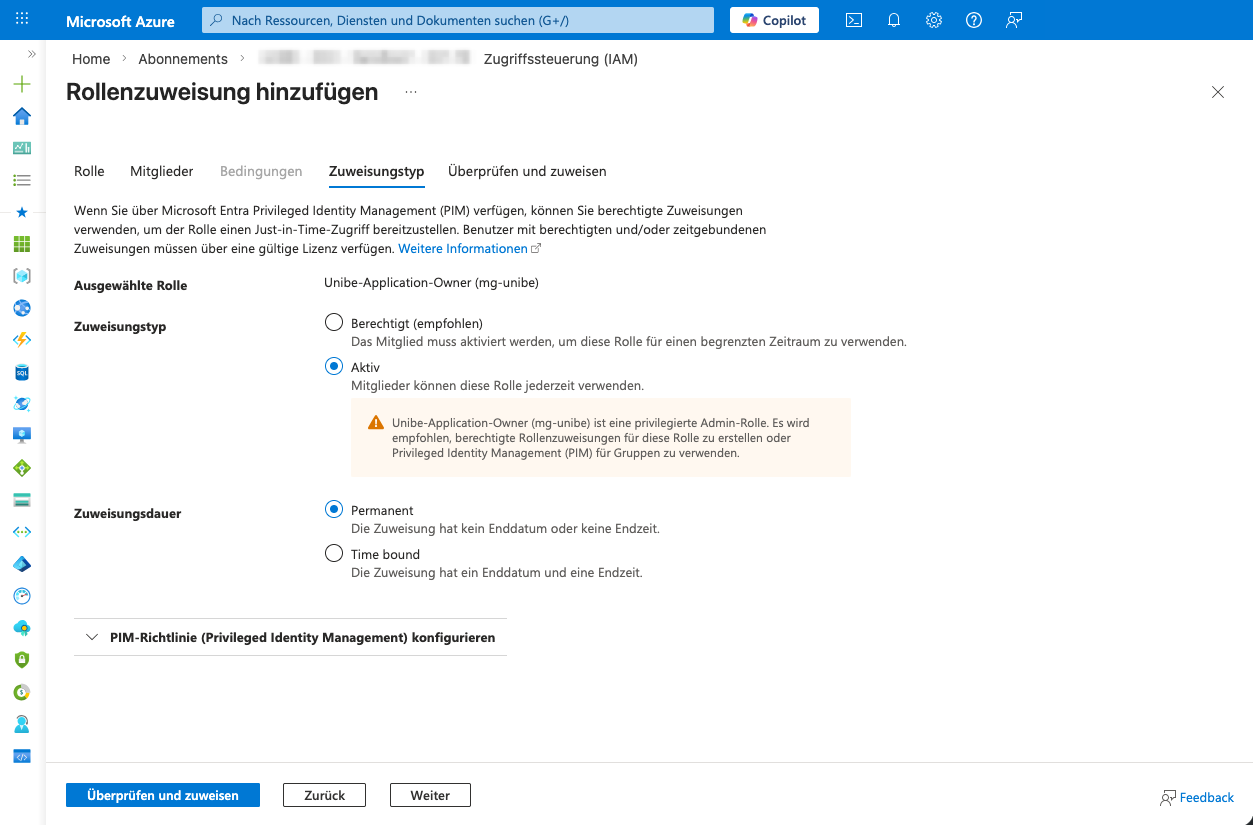Open the Help menu in the top bar
Image resolution: width=1253 pixels, height=825 pixels.
[973, 19]
